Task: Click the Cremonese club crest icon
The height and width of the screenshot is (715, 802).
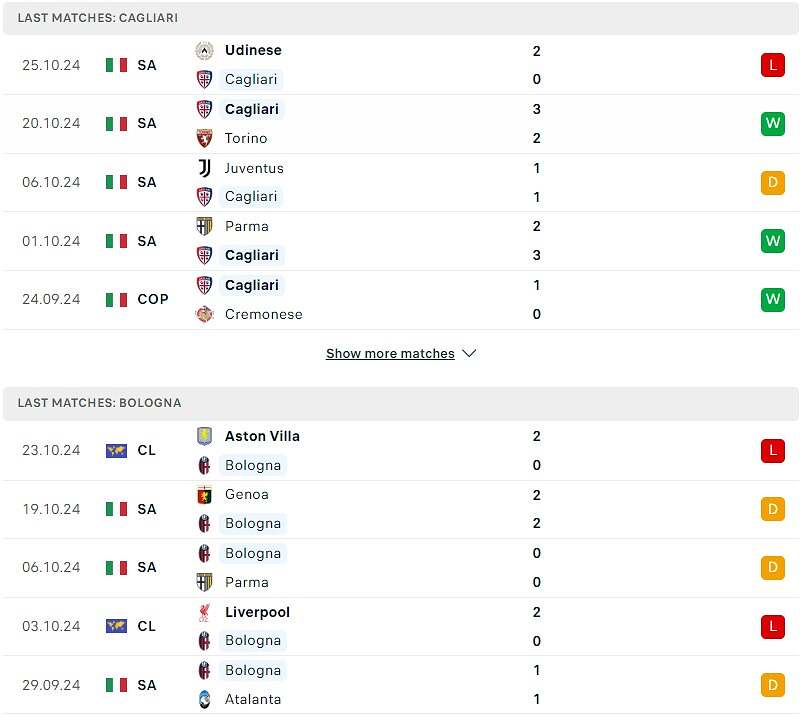Action: pyautogui.click(x=204, y=314)
